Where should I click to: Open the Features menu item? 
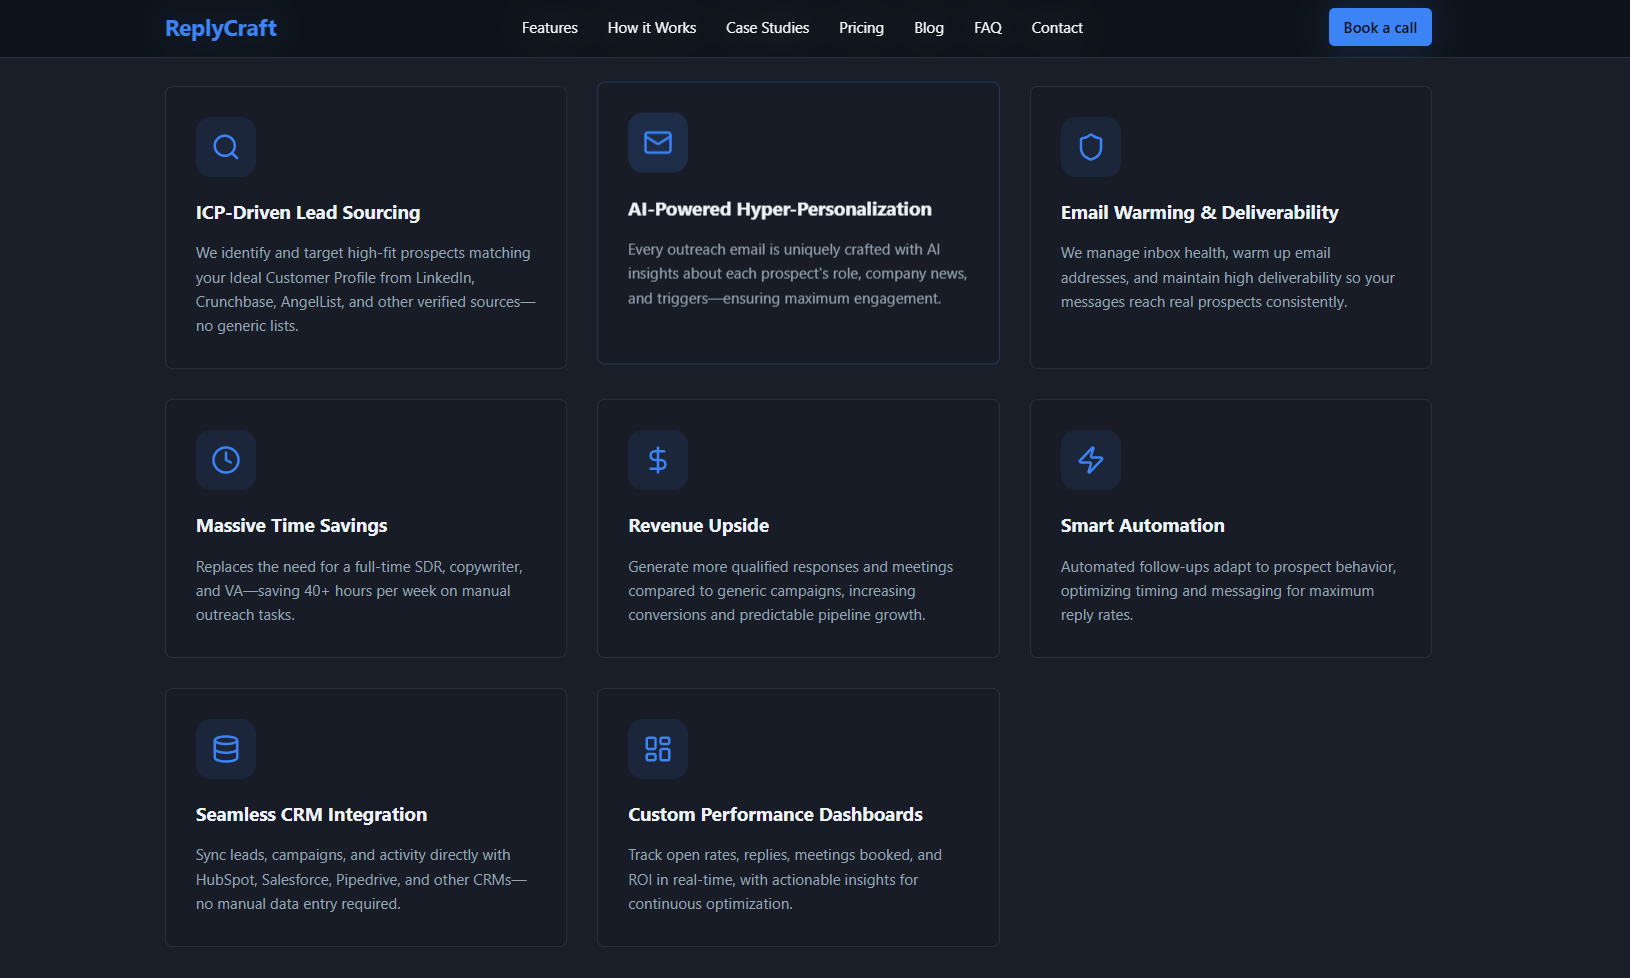click(x=549, y=28)
